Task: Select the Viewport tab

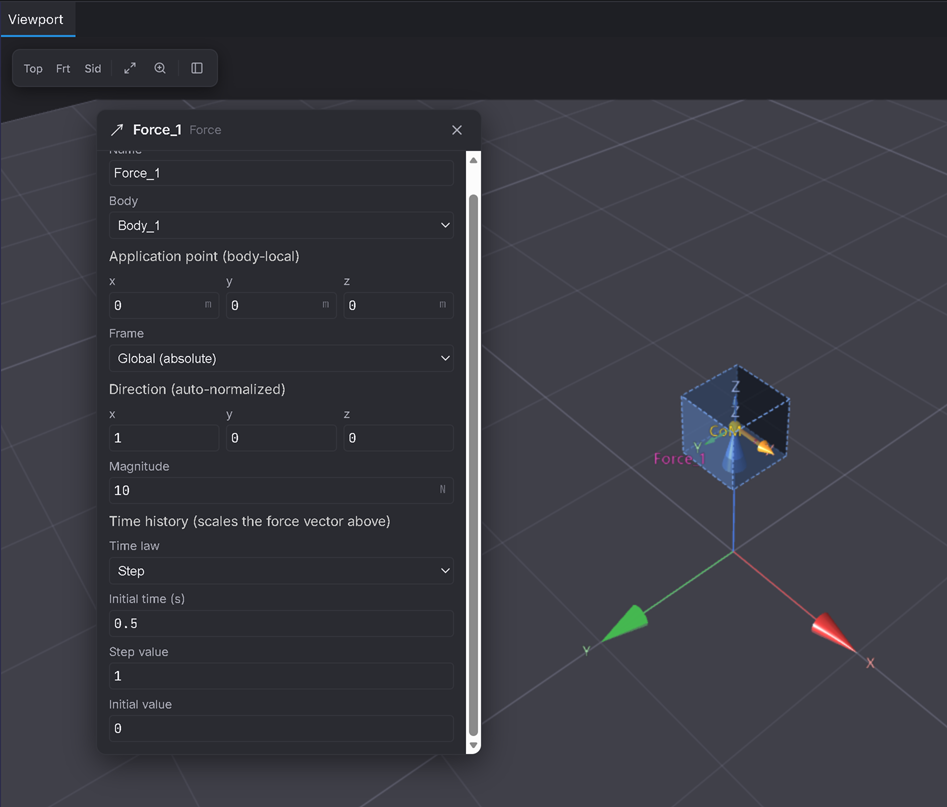Action: click(x=37, y=19)
